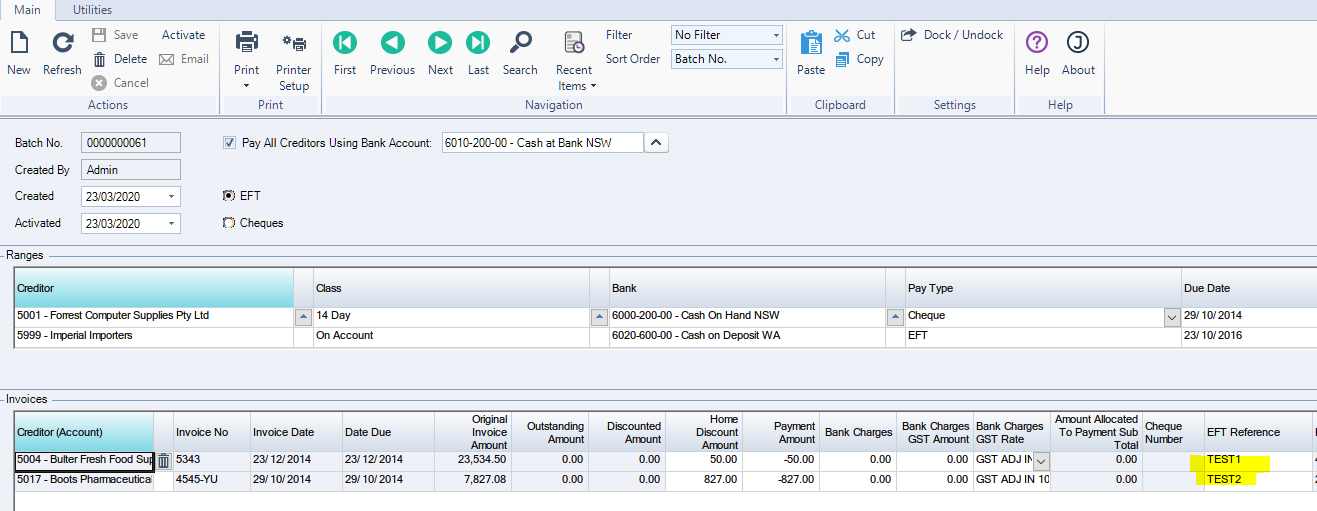The height and width of the screenshot is (511, 1317).
Task: Open the Sort Order dropdown
Action: pos(776,60)
